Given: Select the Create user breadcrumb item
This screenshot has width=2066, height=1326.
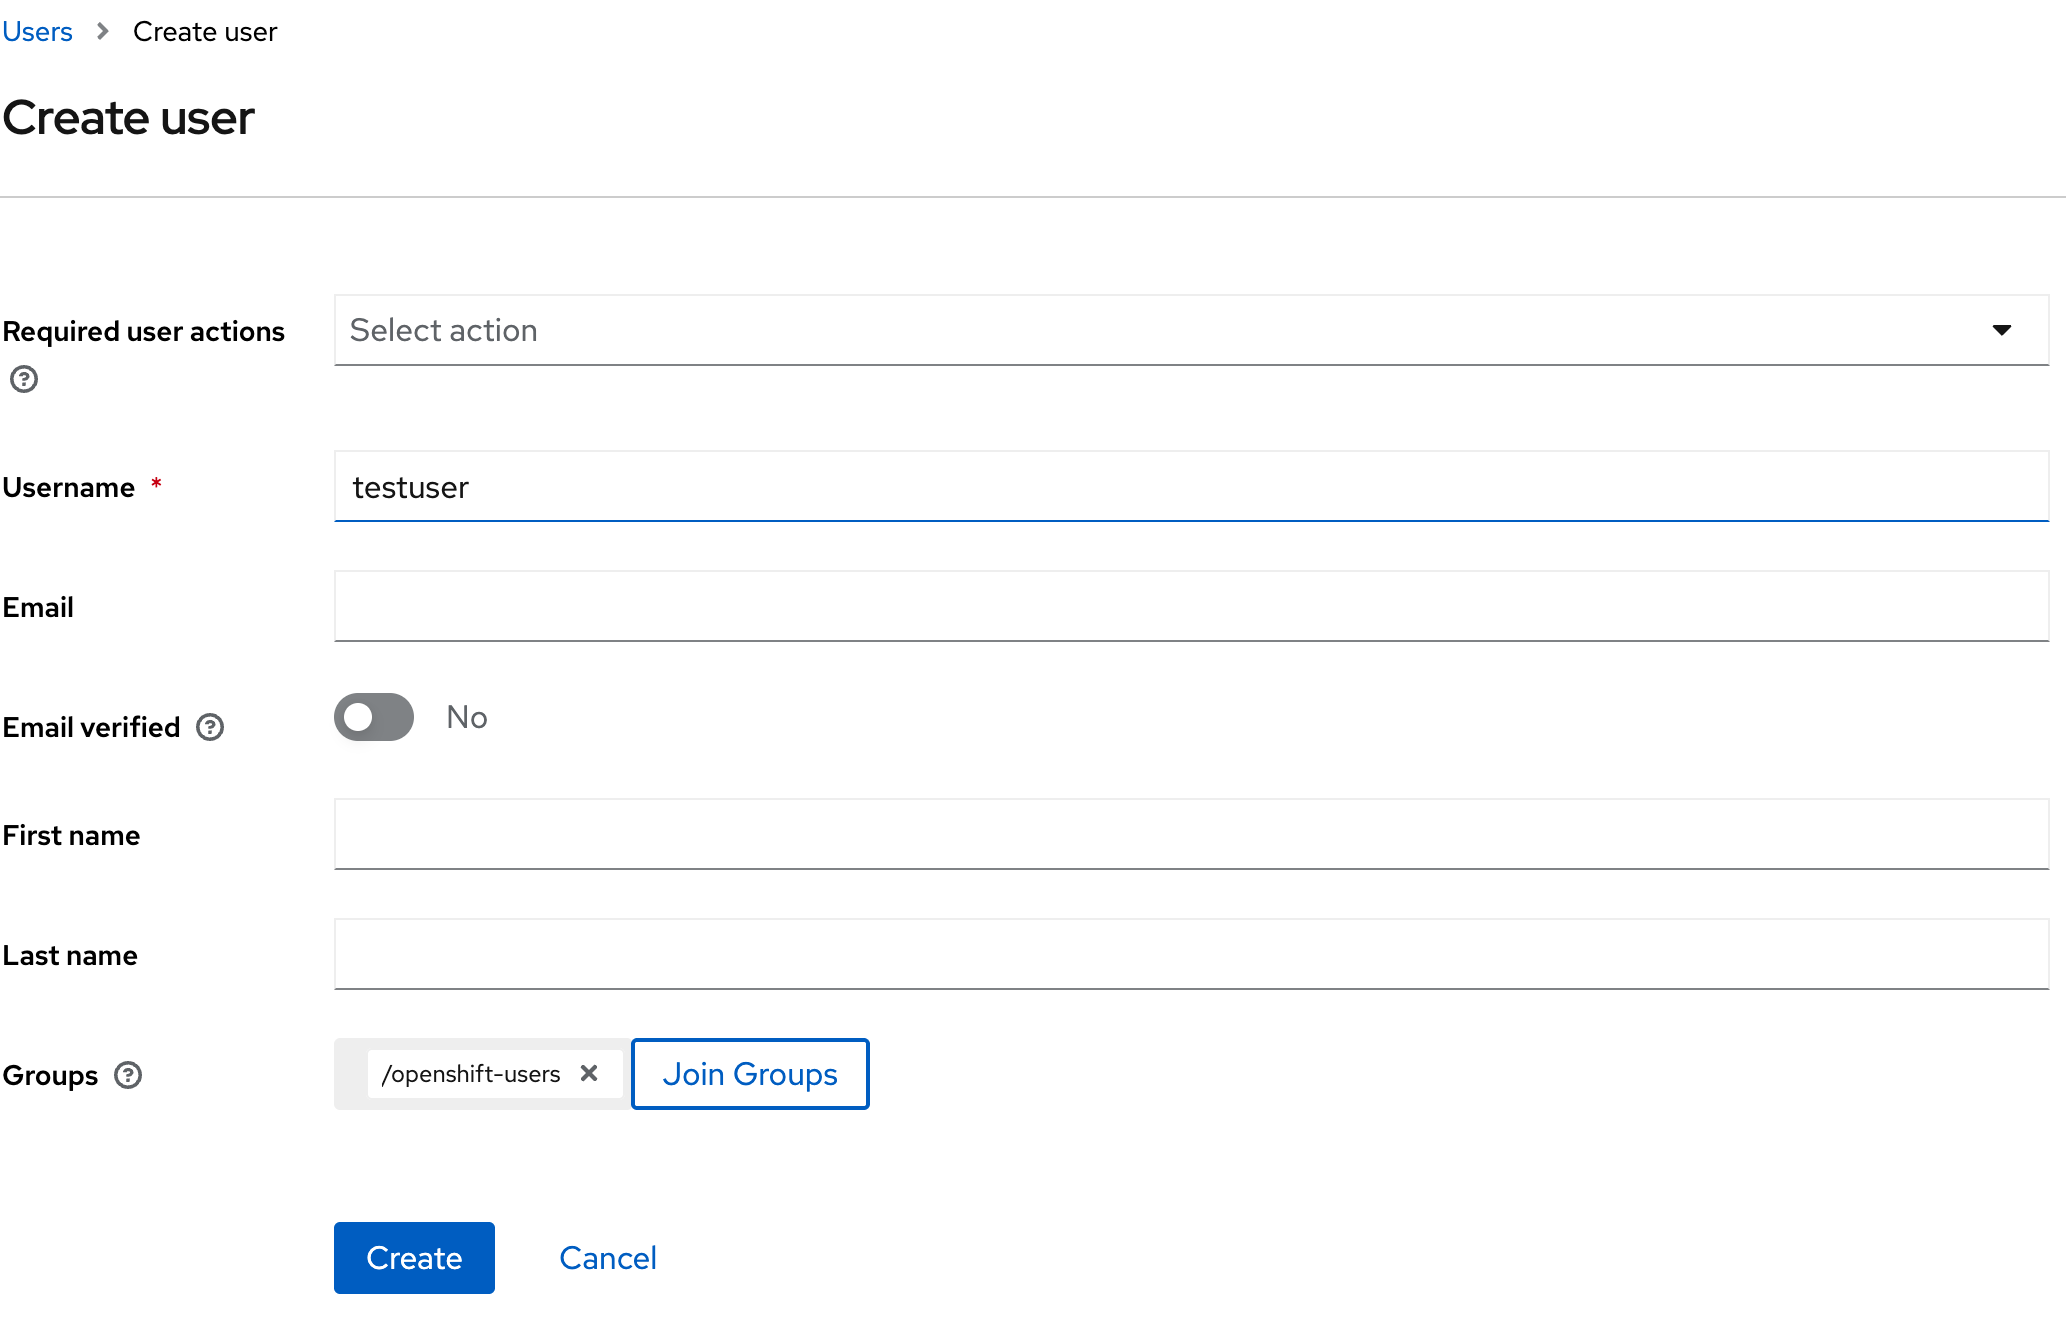Looking at the screenshot, I should [204, 31].
